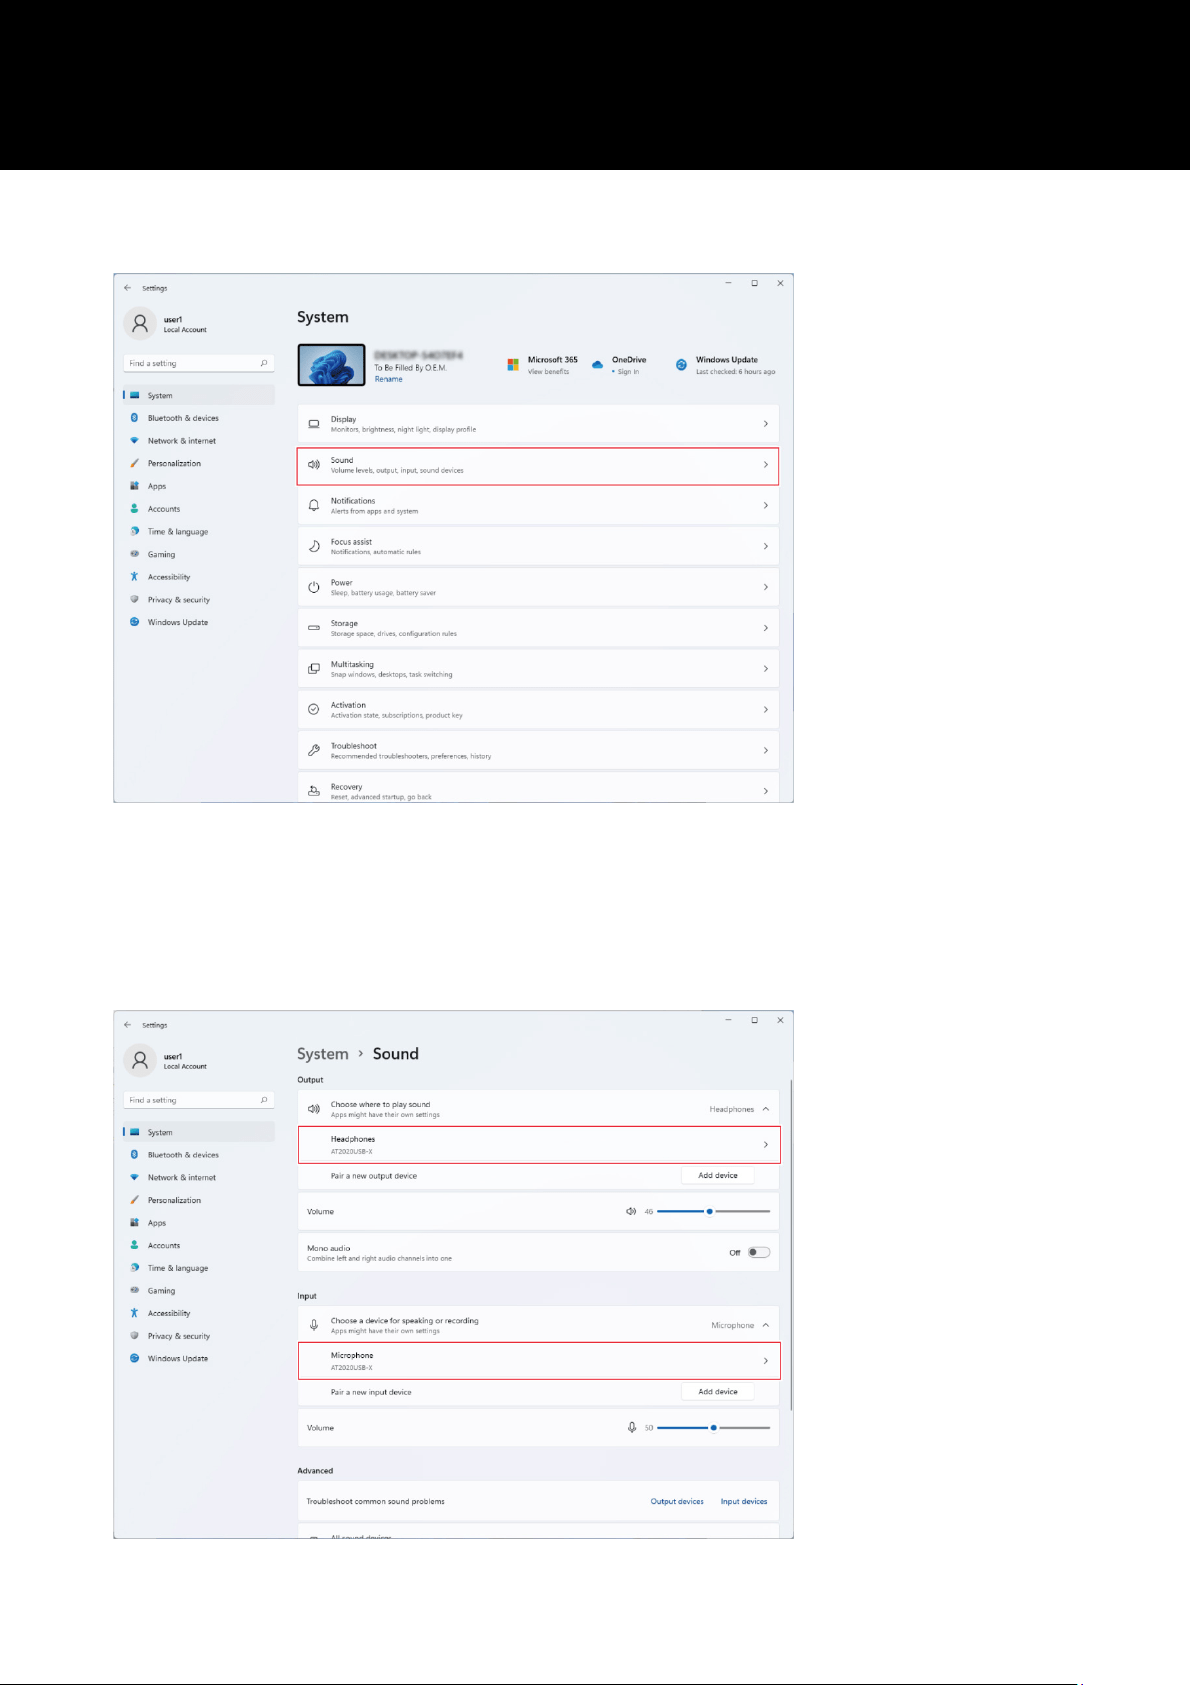Open Troubleshoot row with wrench icon
The width and height of the screenshot is (1192, 1685).
click(538, 750)
